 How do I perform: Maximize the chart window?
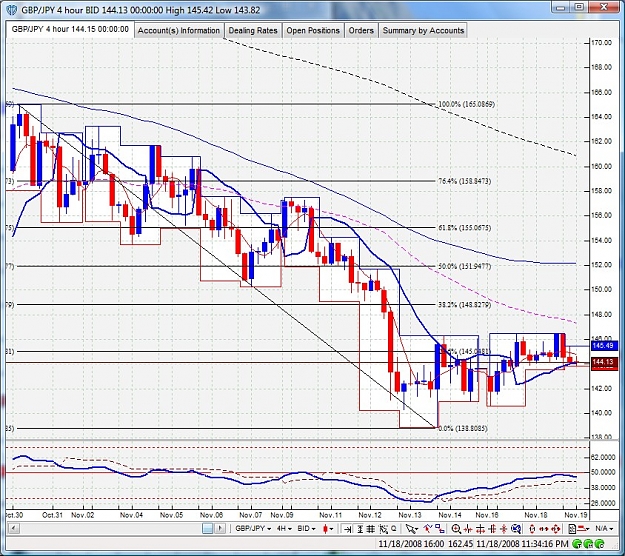(580, 7)
